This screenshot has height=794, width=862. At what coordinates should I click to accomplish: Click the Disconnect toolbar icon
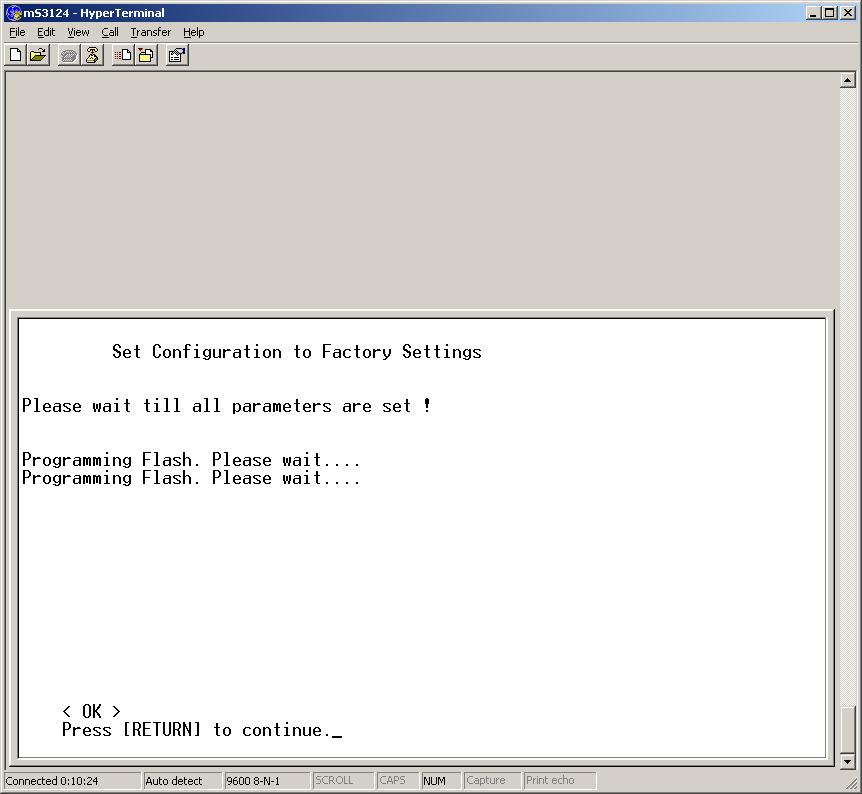(91, 56)
